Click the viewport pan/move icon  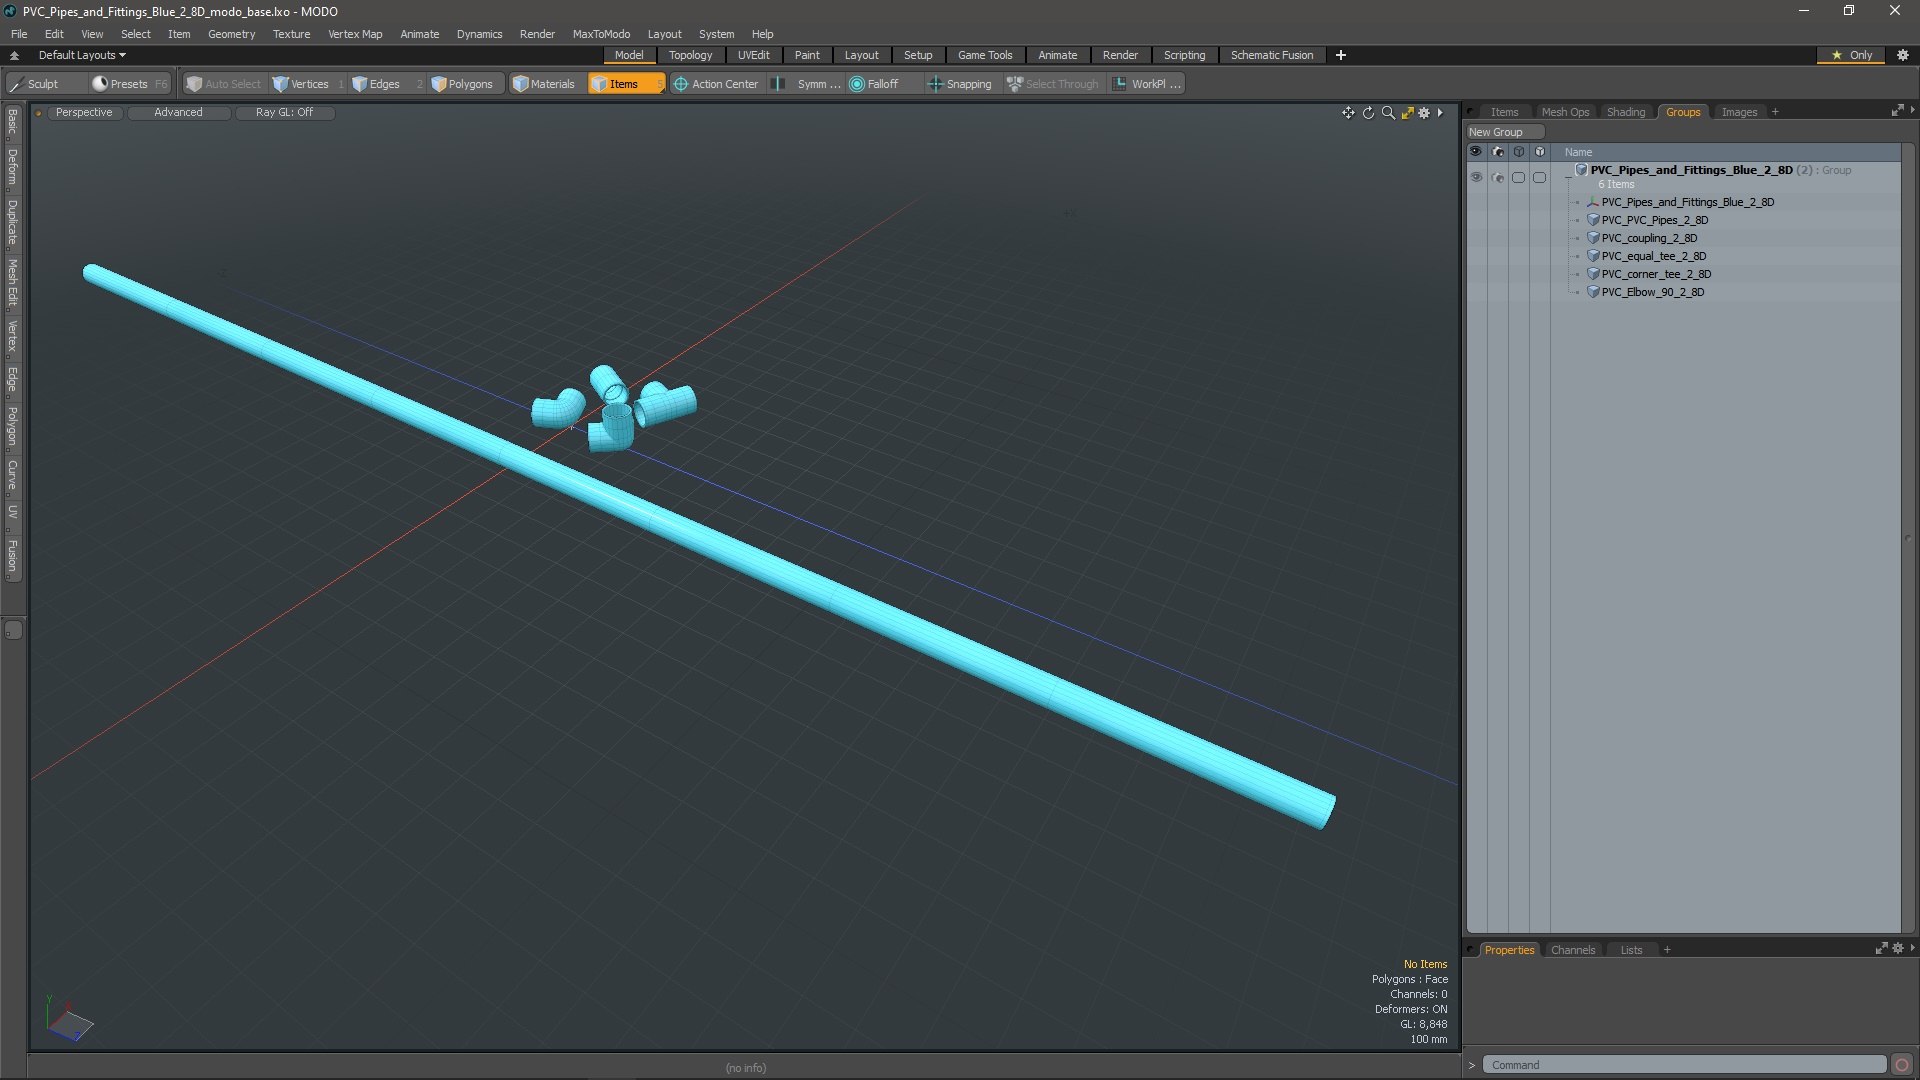tap(1348, 113)
